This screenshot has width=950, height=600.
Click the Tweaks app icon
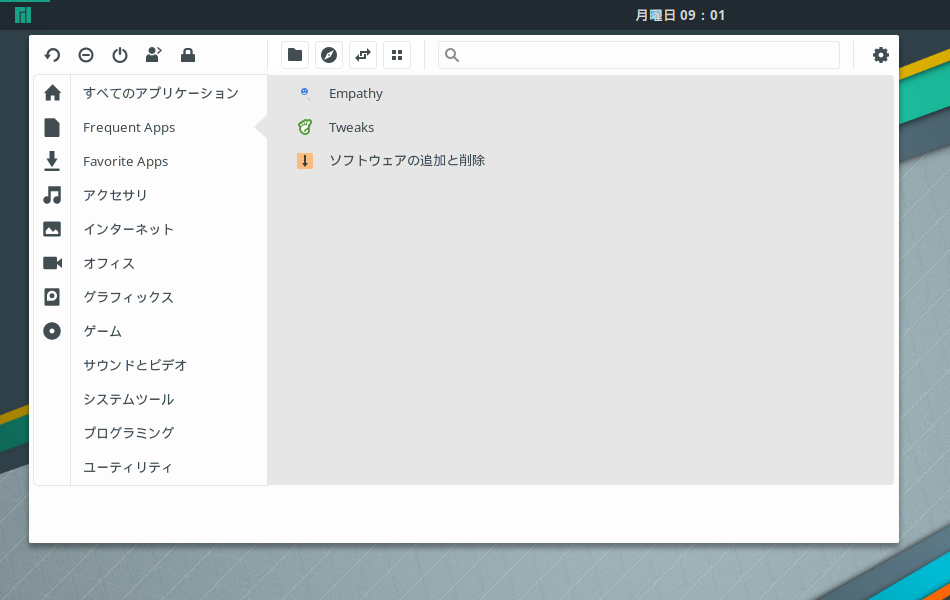tap(305, 127)
